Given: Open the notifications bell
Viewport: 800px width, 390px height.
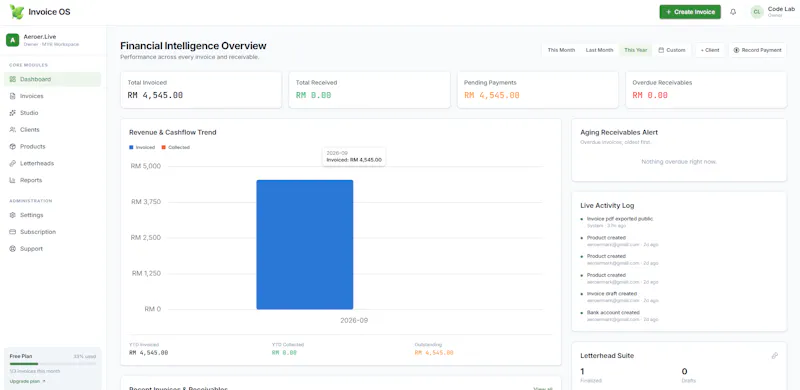Looking at the screenshot, I should click(x=733, y=12).
